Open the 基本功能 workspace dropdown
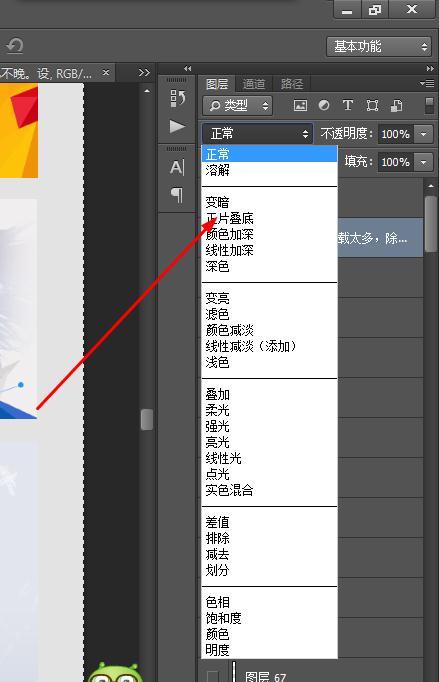 [379, 47]
